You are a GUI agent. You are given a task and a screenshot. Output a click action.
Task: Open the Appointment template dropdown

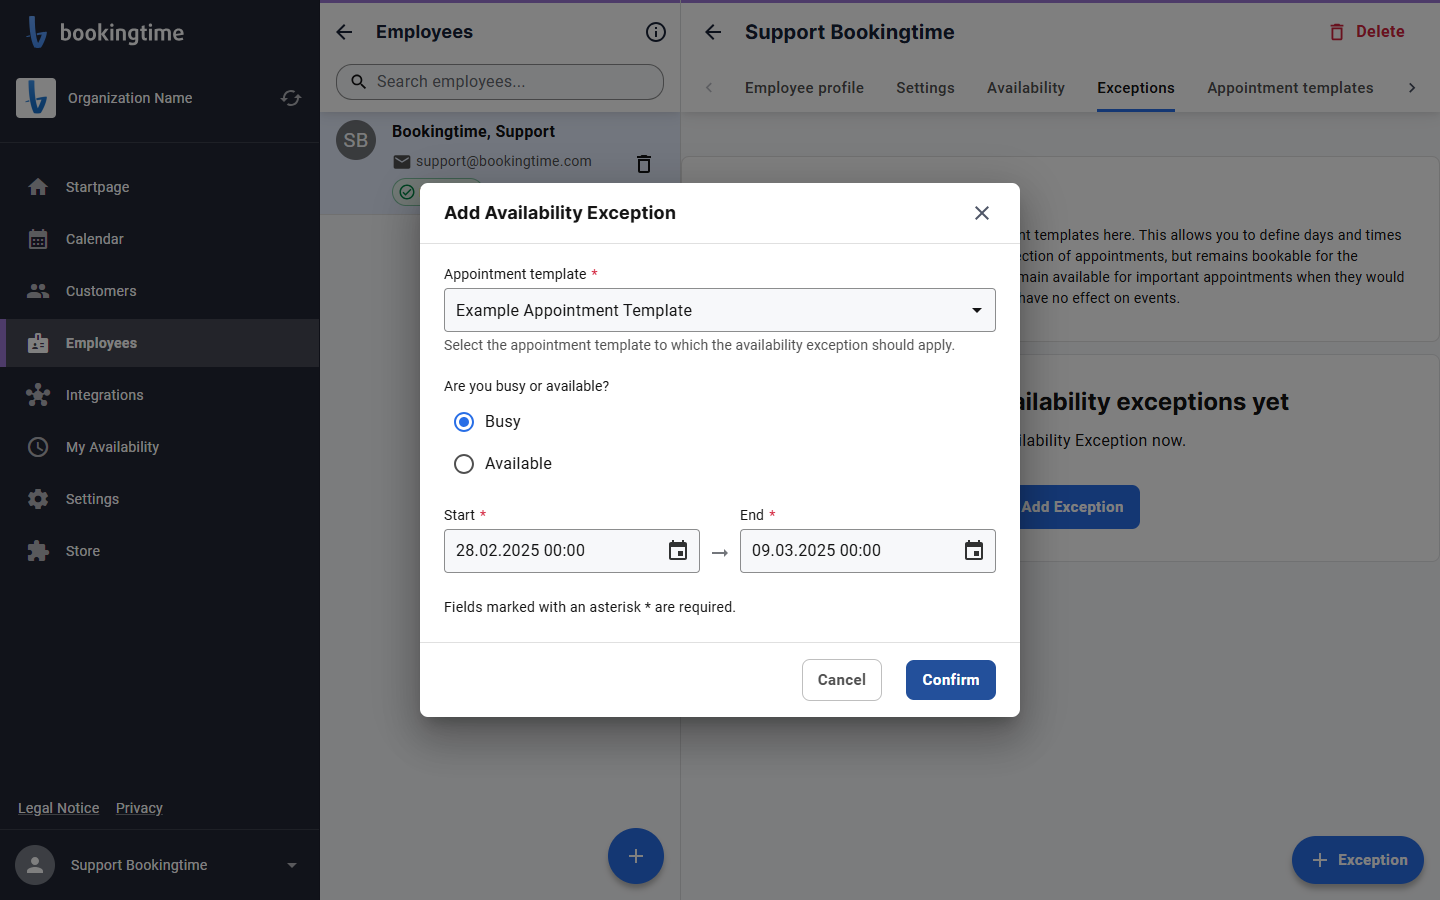tap(720, 310)
